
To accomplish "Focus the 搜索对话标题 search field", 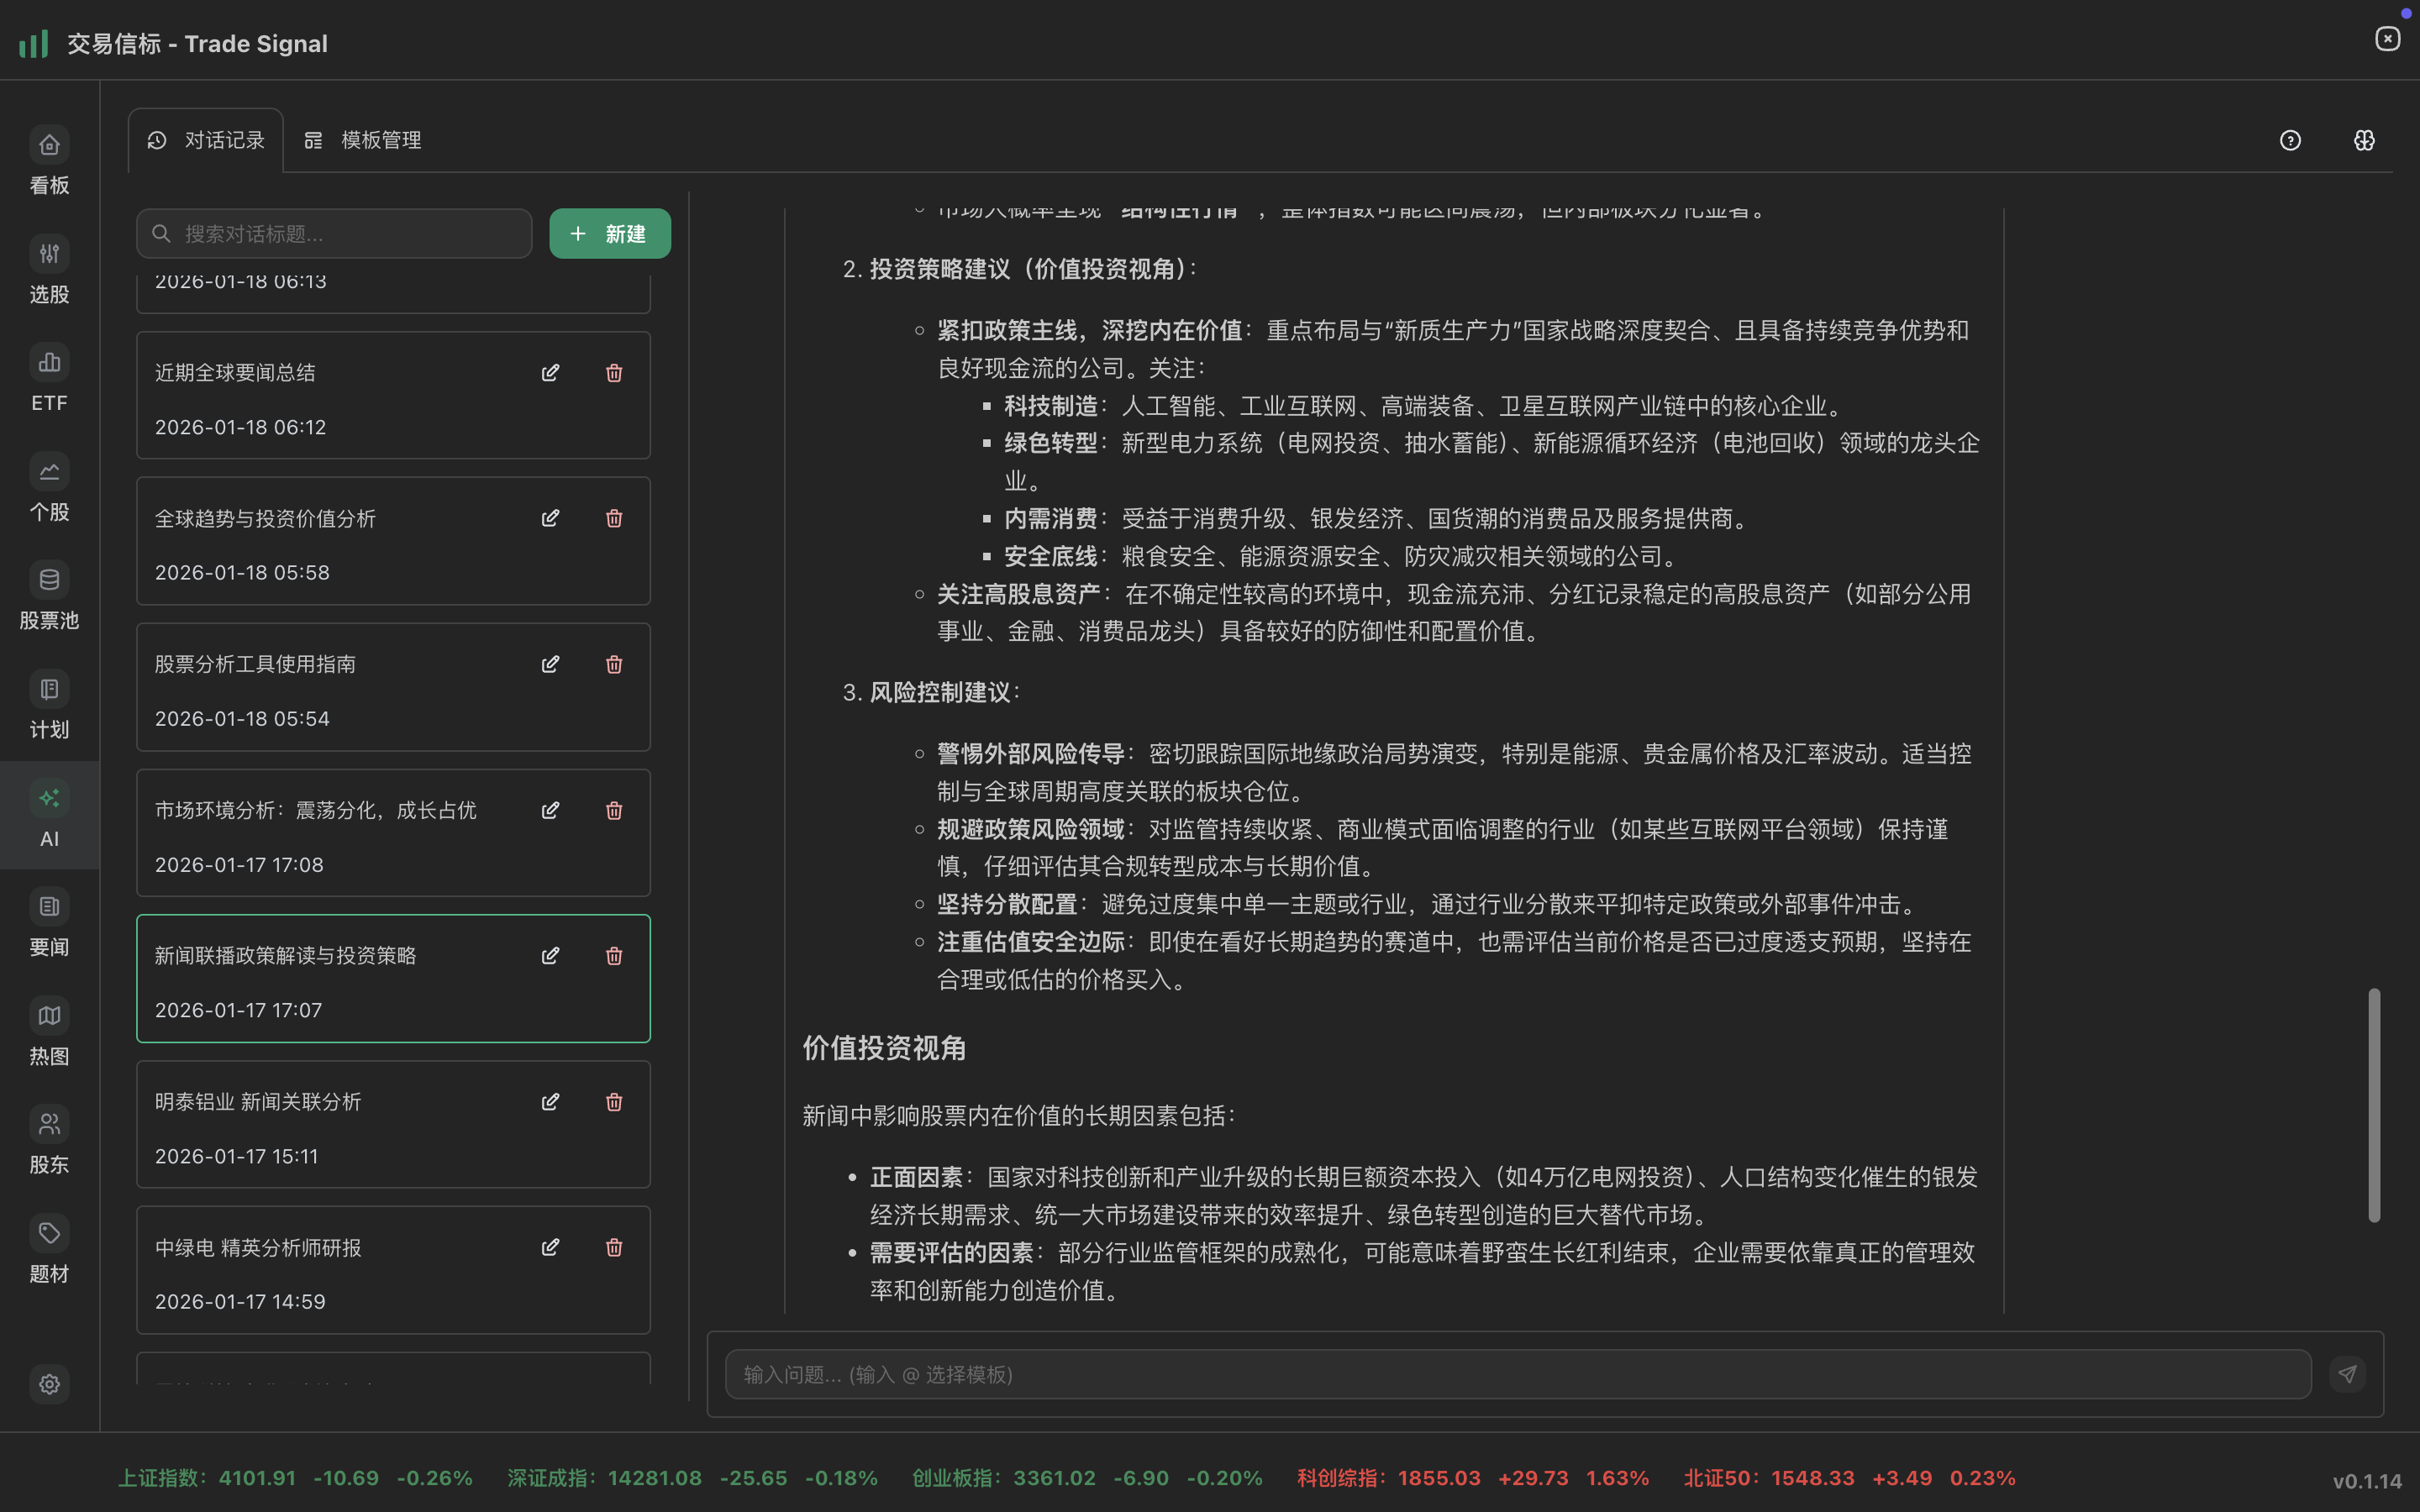I will pyautogui.click(x=345, y=234).
